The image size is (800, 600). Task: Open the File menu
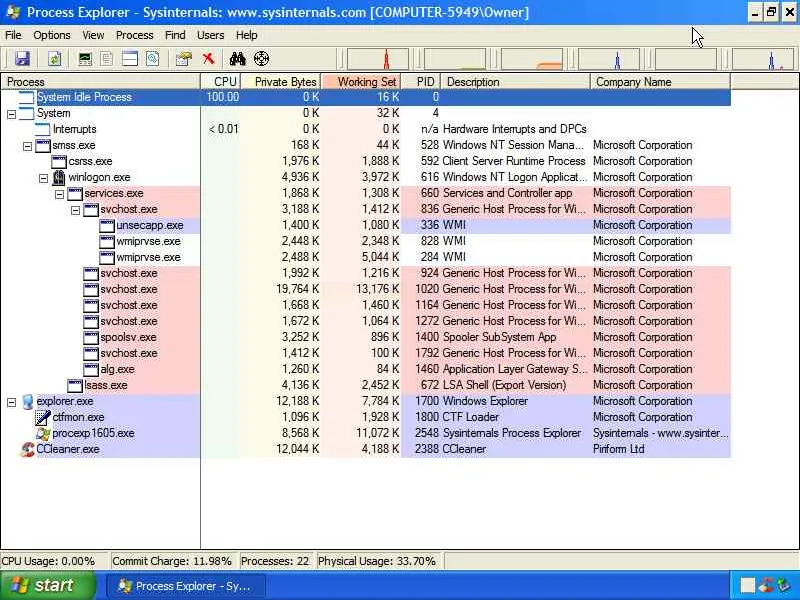[x=13, y=35]
